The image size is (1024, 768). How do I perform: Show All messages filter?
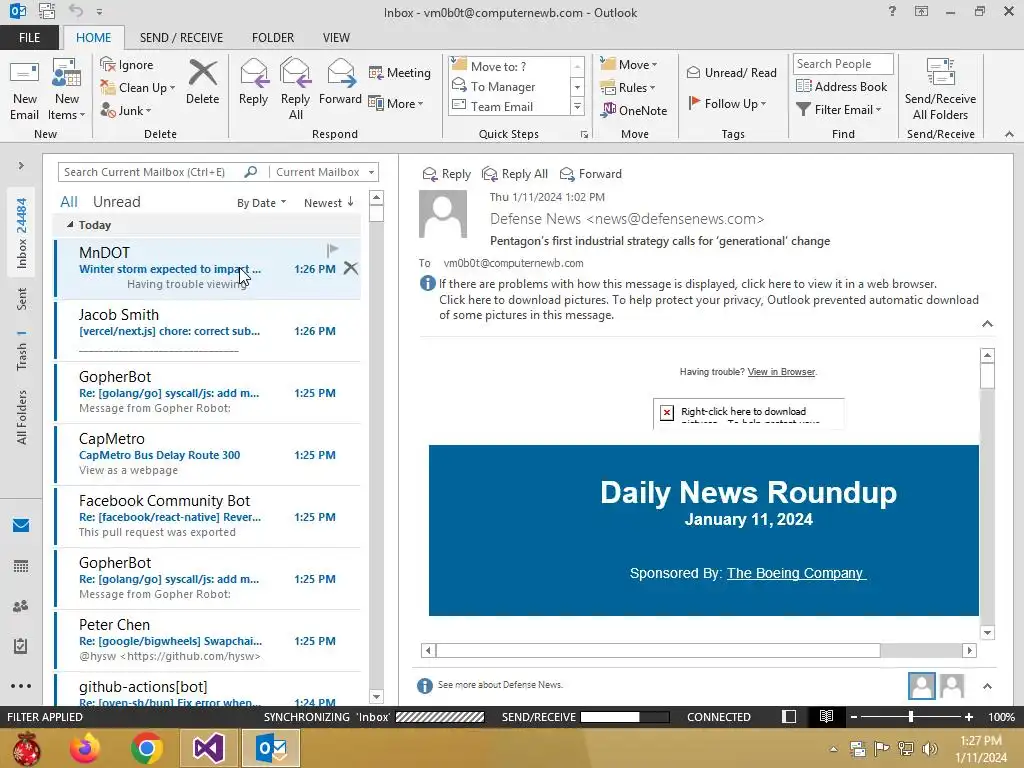tap(69, 202)
